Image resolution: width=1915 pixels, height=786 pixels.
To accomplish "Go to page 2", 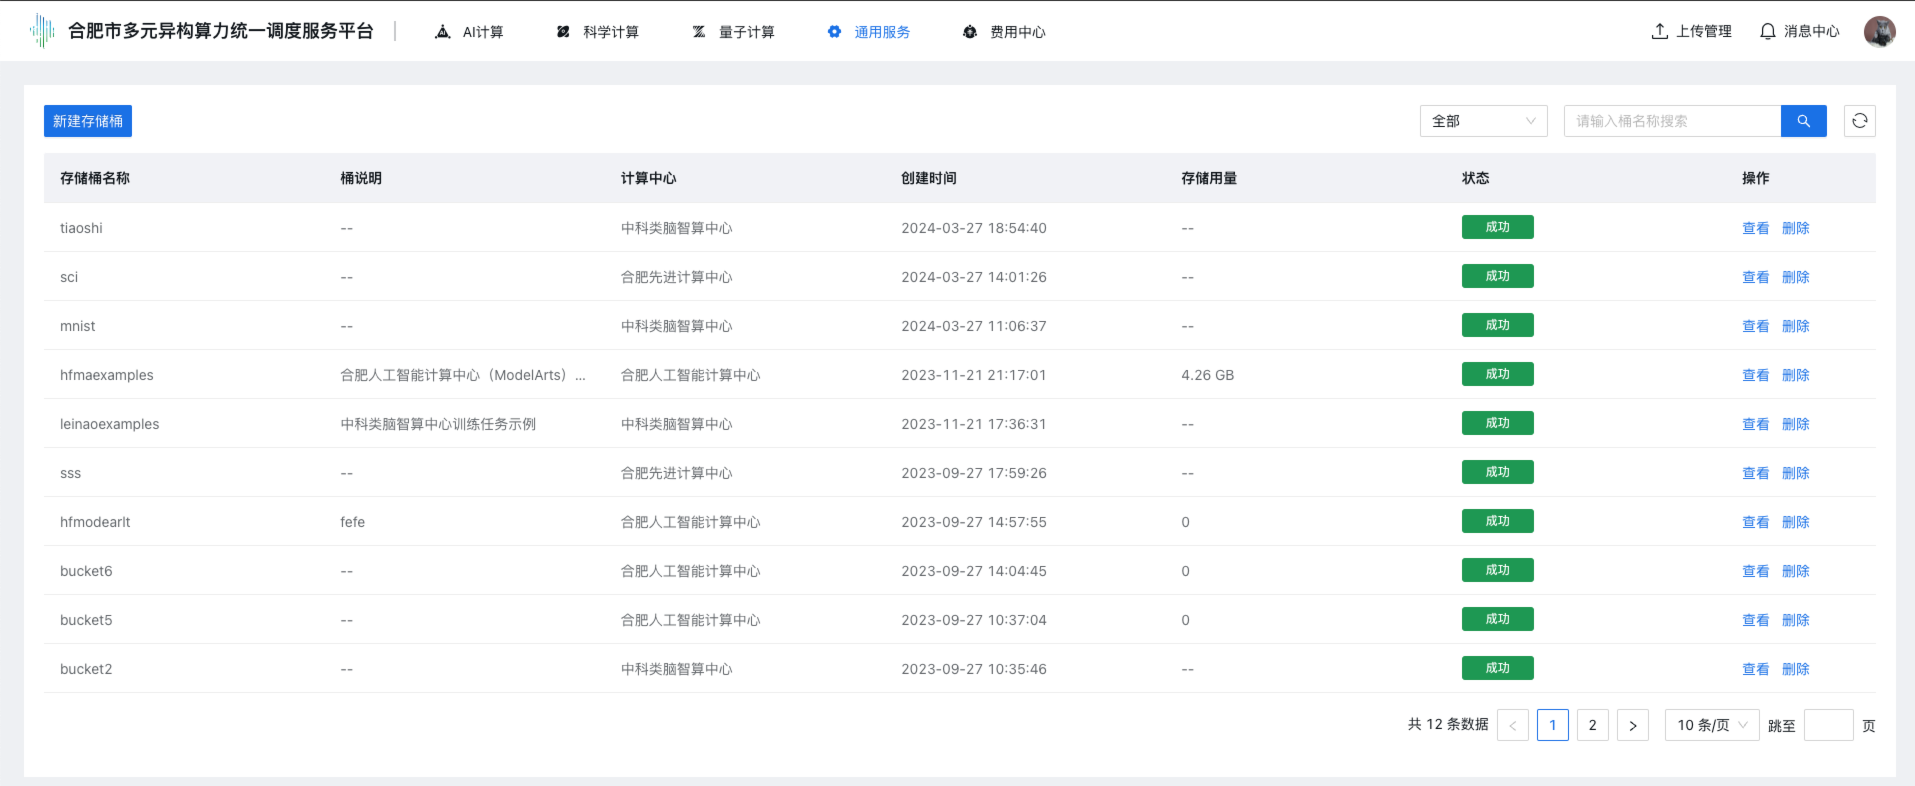I will (1592, 725).
